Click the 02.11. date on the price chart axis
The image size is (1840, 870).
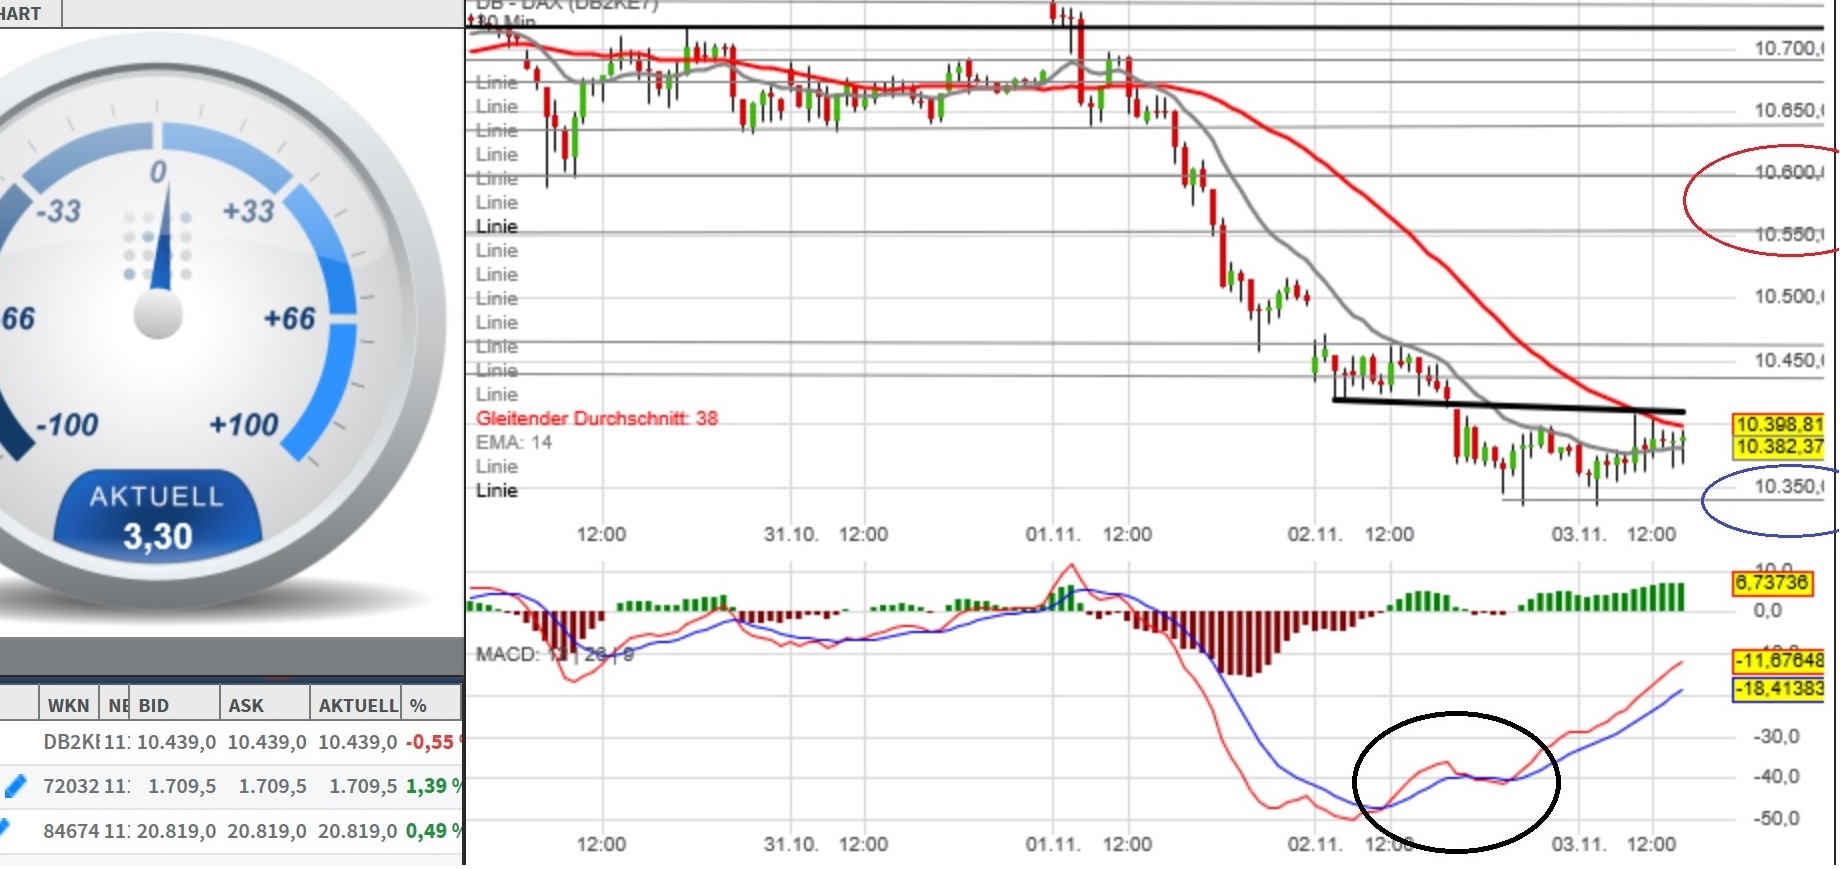(1315, 534)
